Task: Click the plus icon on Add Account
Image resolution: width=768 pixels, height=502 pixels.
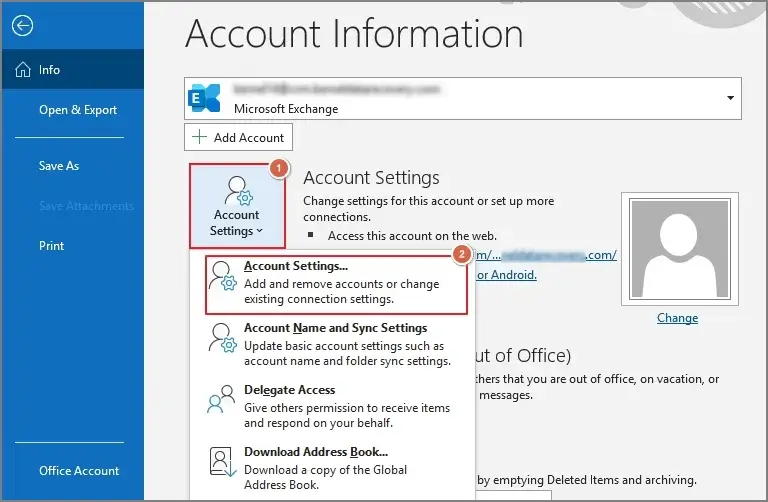Action: tap(199, 137)
